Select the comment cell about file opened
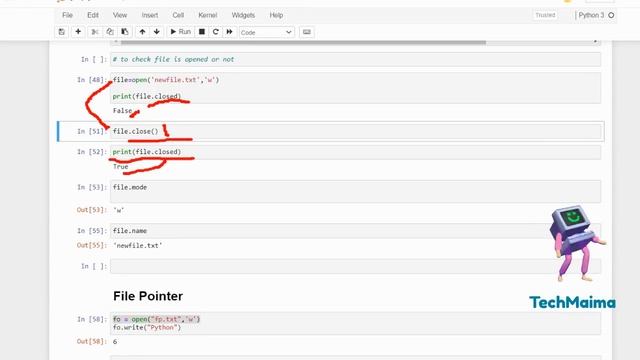Screen dimensions: 640x360 355,59
